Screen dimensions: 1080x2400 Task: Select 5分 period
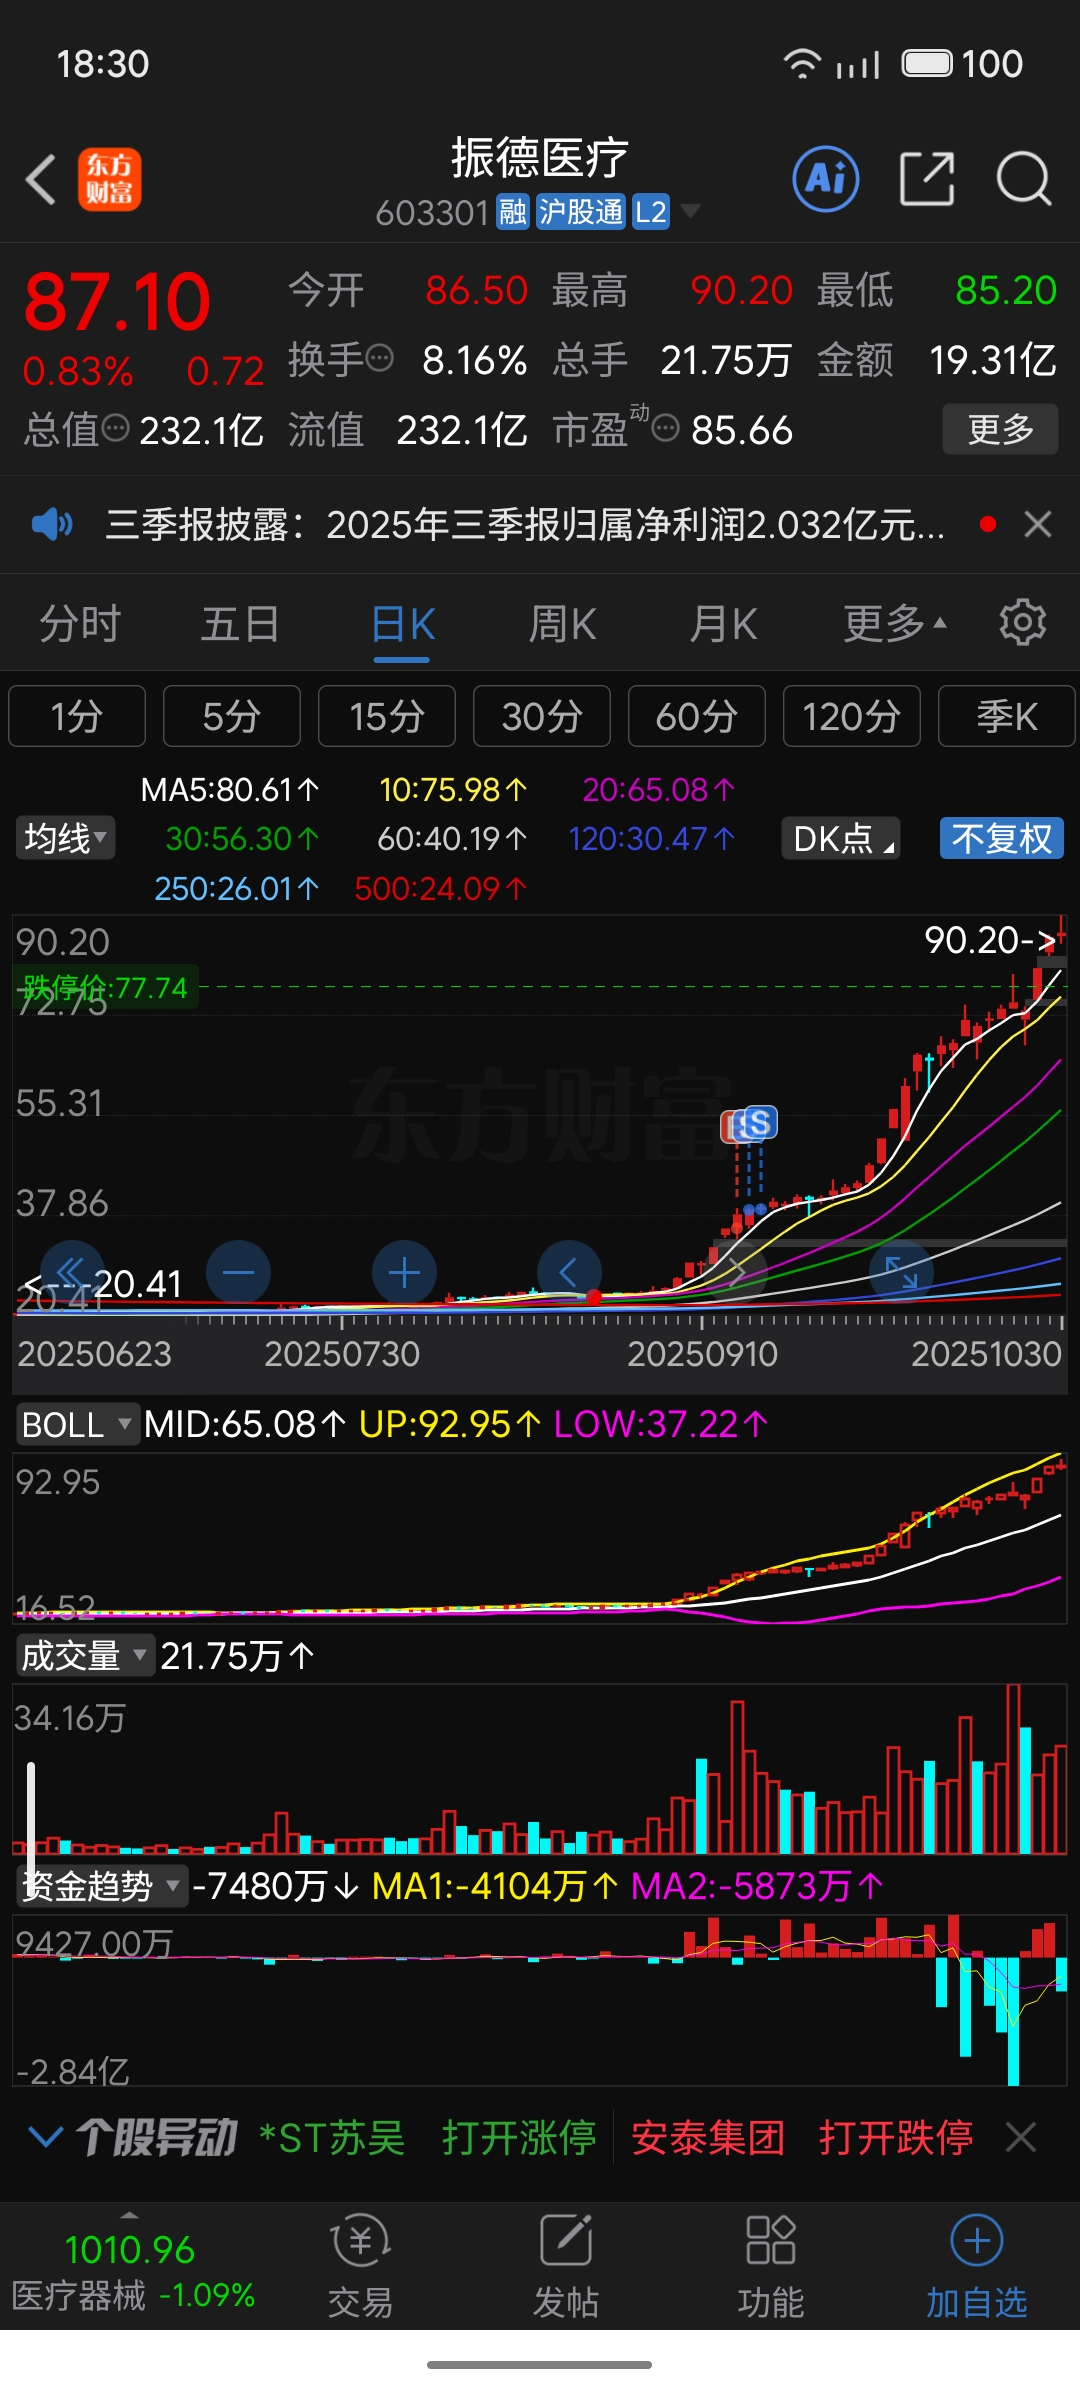tap(232, 716)
